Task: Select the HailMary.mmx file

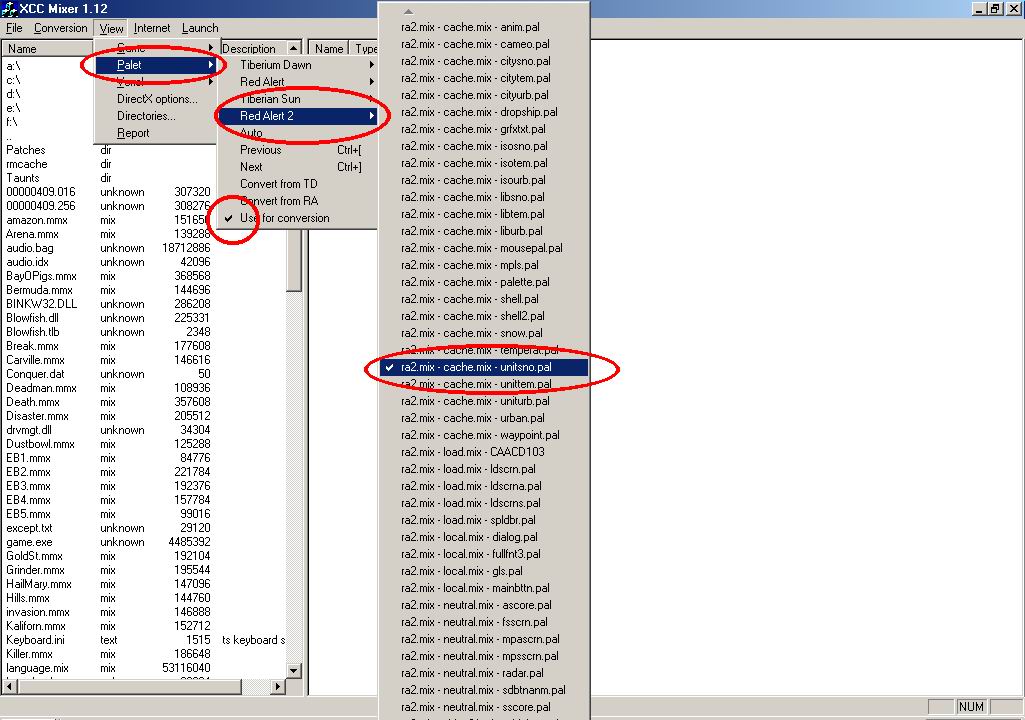Action: 39,584
